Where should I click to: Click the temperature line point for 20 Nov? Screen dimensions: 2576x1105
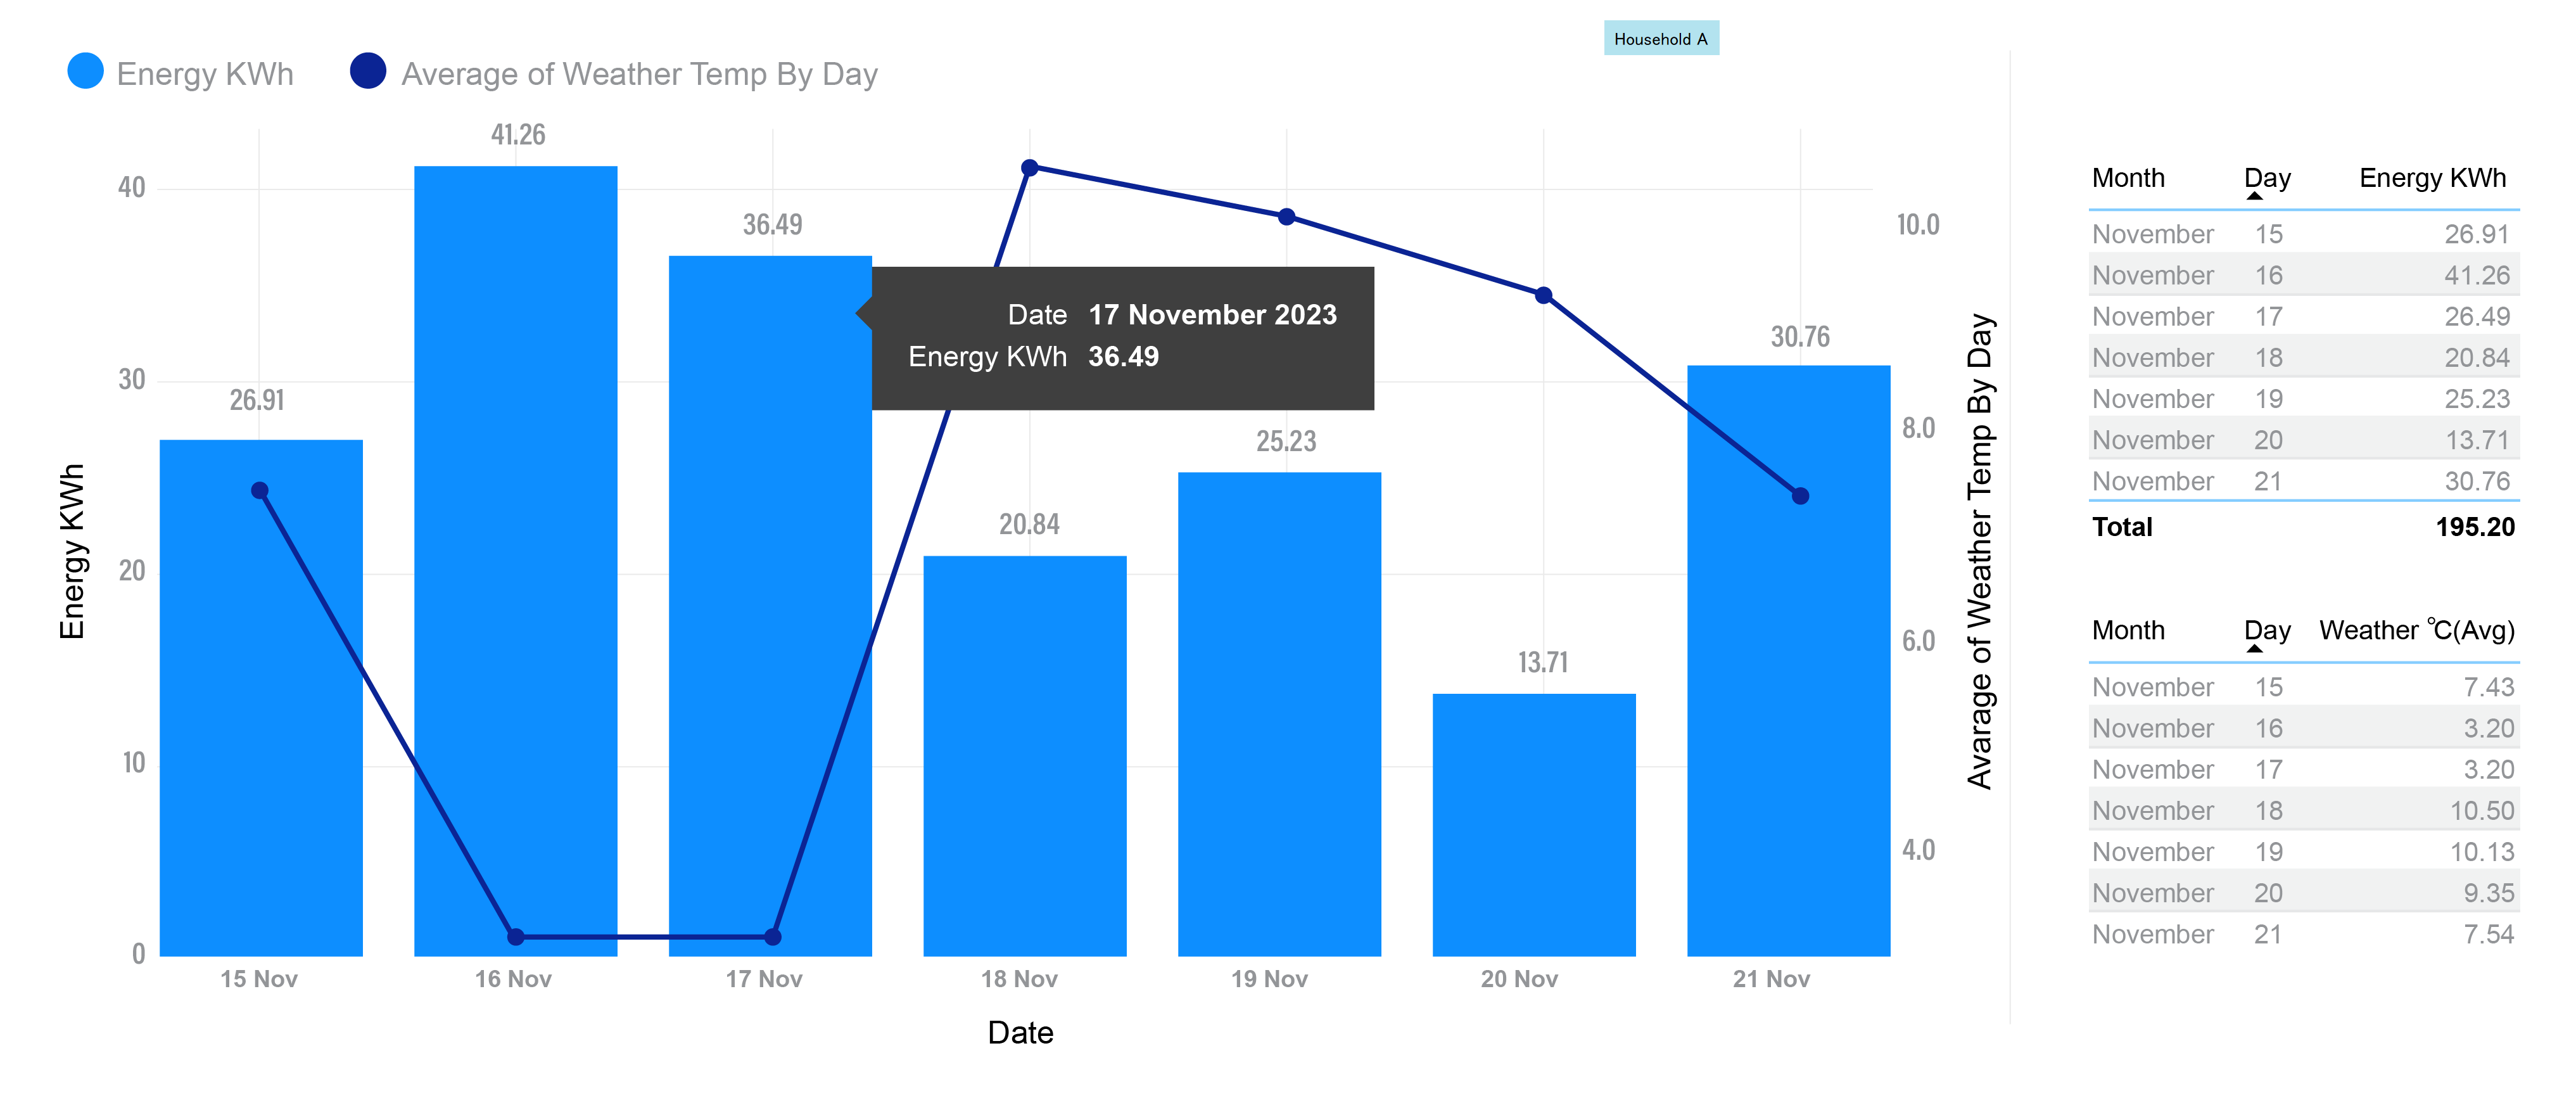(1543, 296)
